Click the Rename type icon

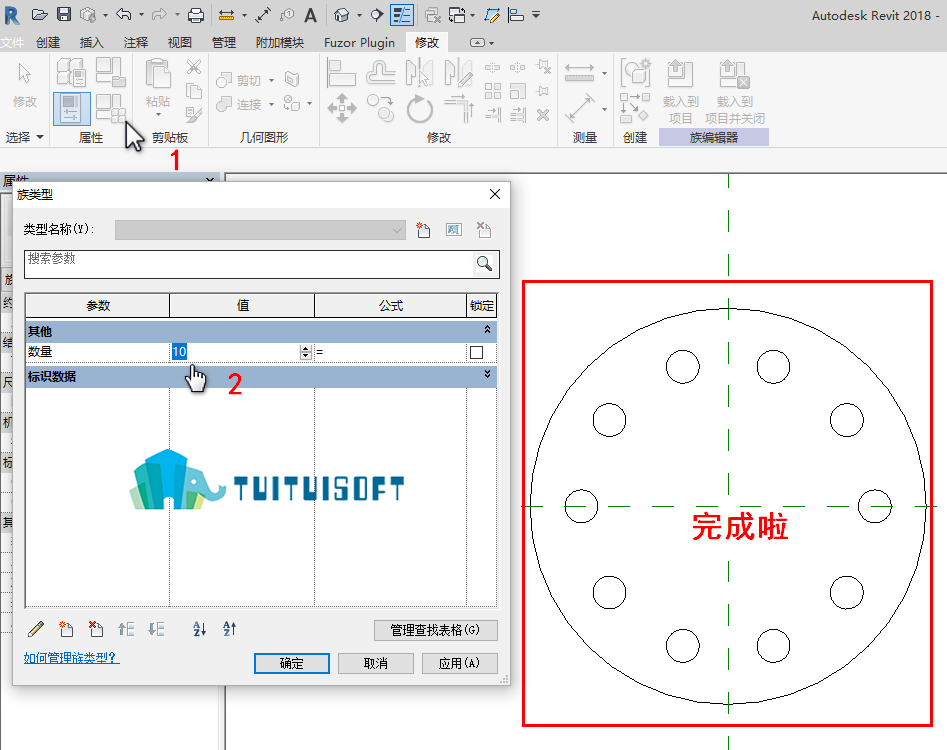click(x=454, y=229)
